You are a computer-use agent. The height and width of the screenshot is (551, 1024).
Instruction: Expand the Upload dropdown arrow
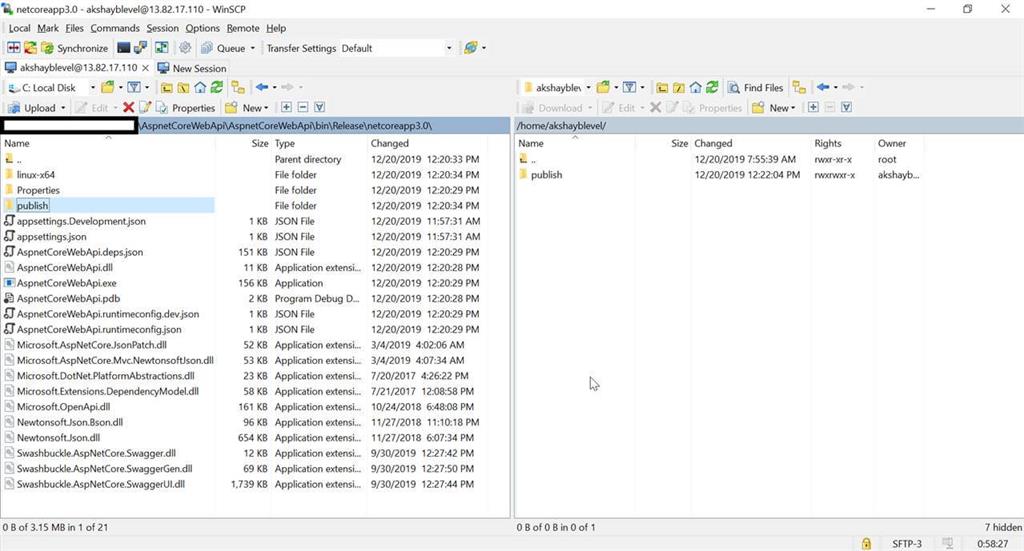pos(63,108)
